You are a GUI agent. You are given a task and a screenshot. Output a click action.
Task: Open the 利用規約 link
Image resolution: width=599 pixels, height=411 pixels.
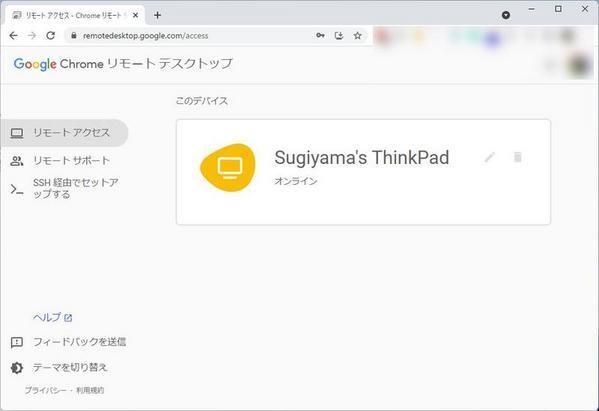(x=90, y=390)
